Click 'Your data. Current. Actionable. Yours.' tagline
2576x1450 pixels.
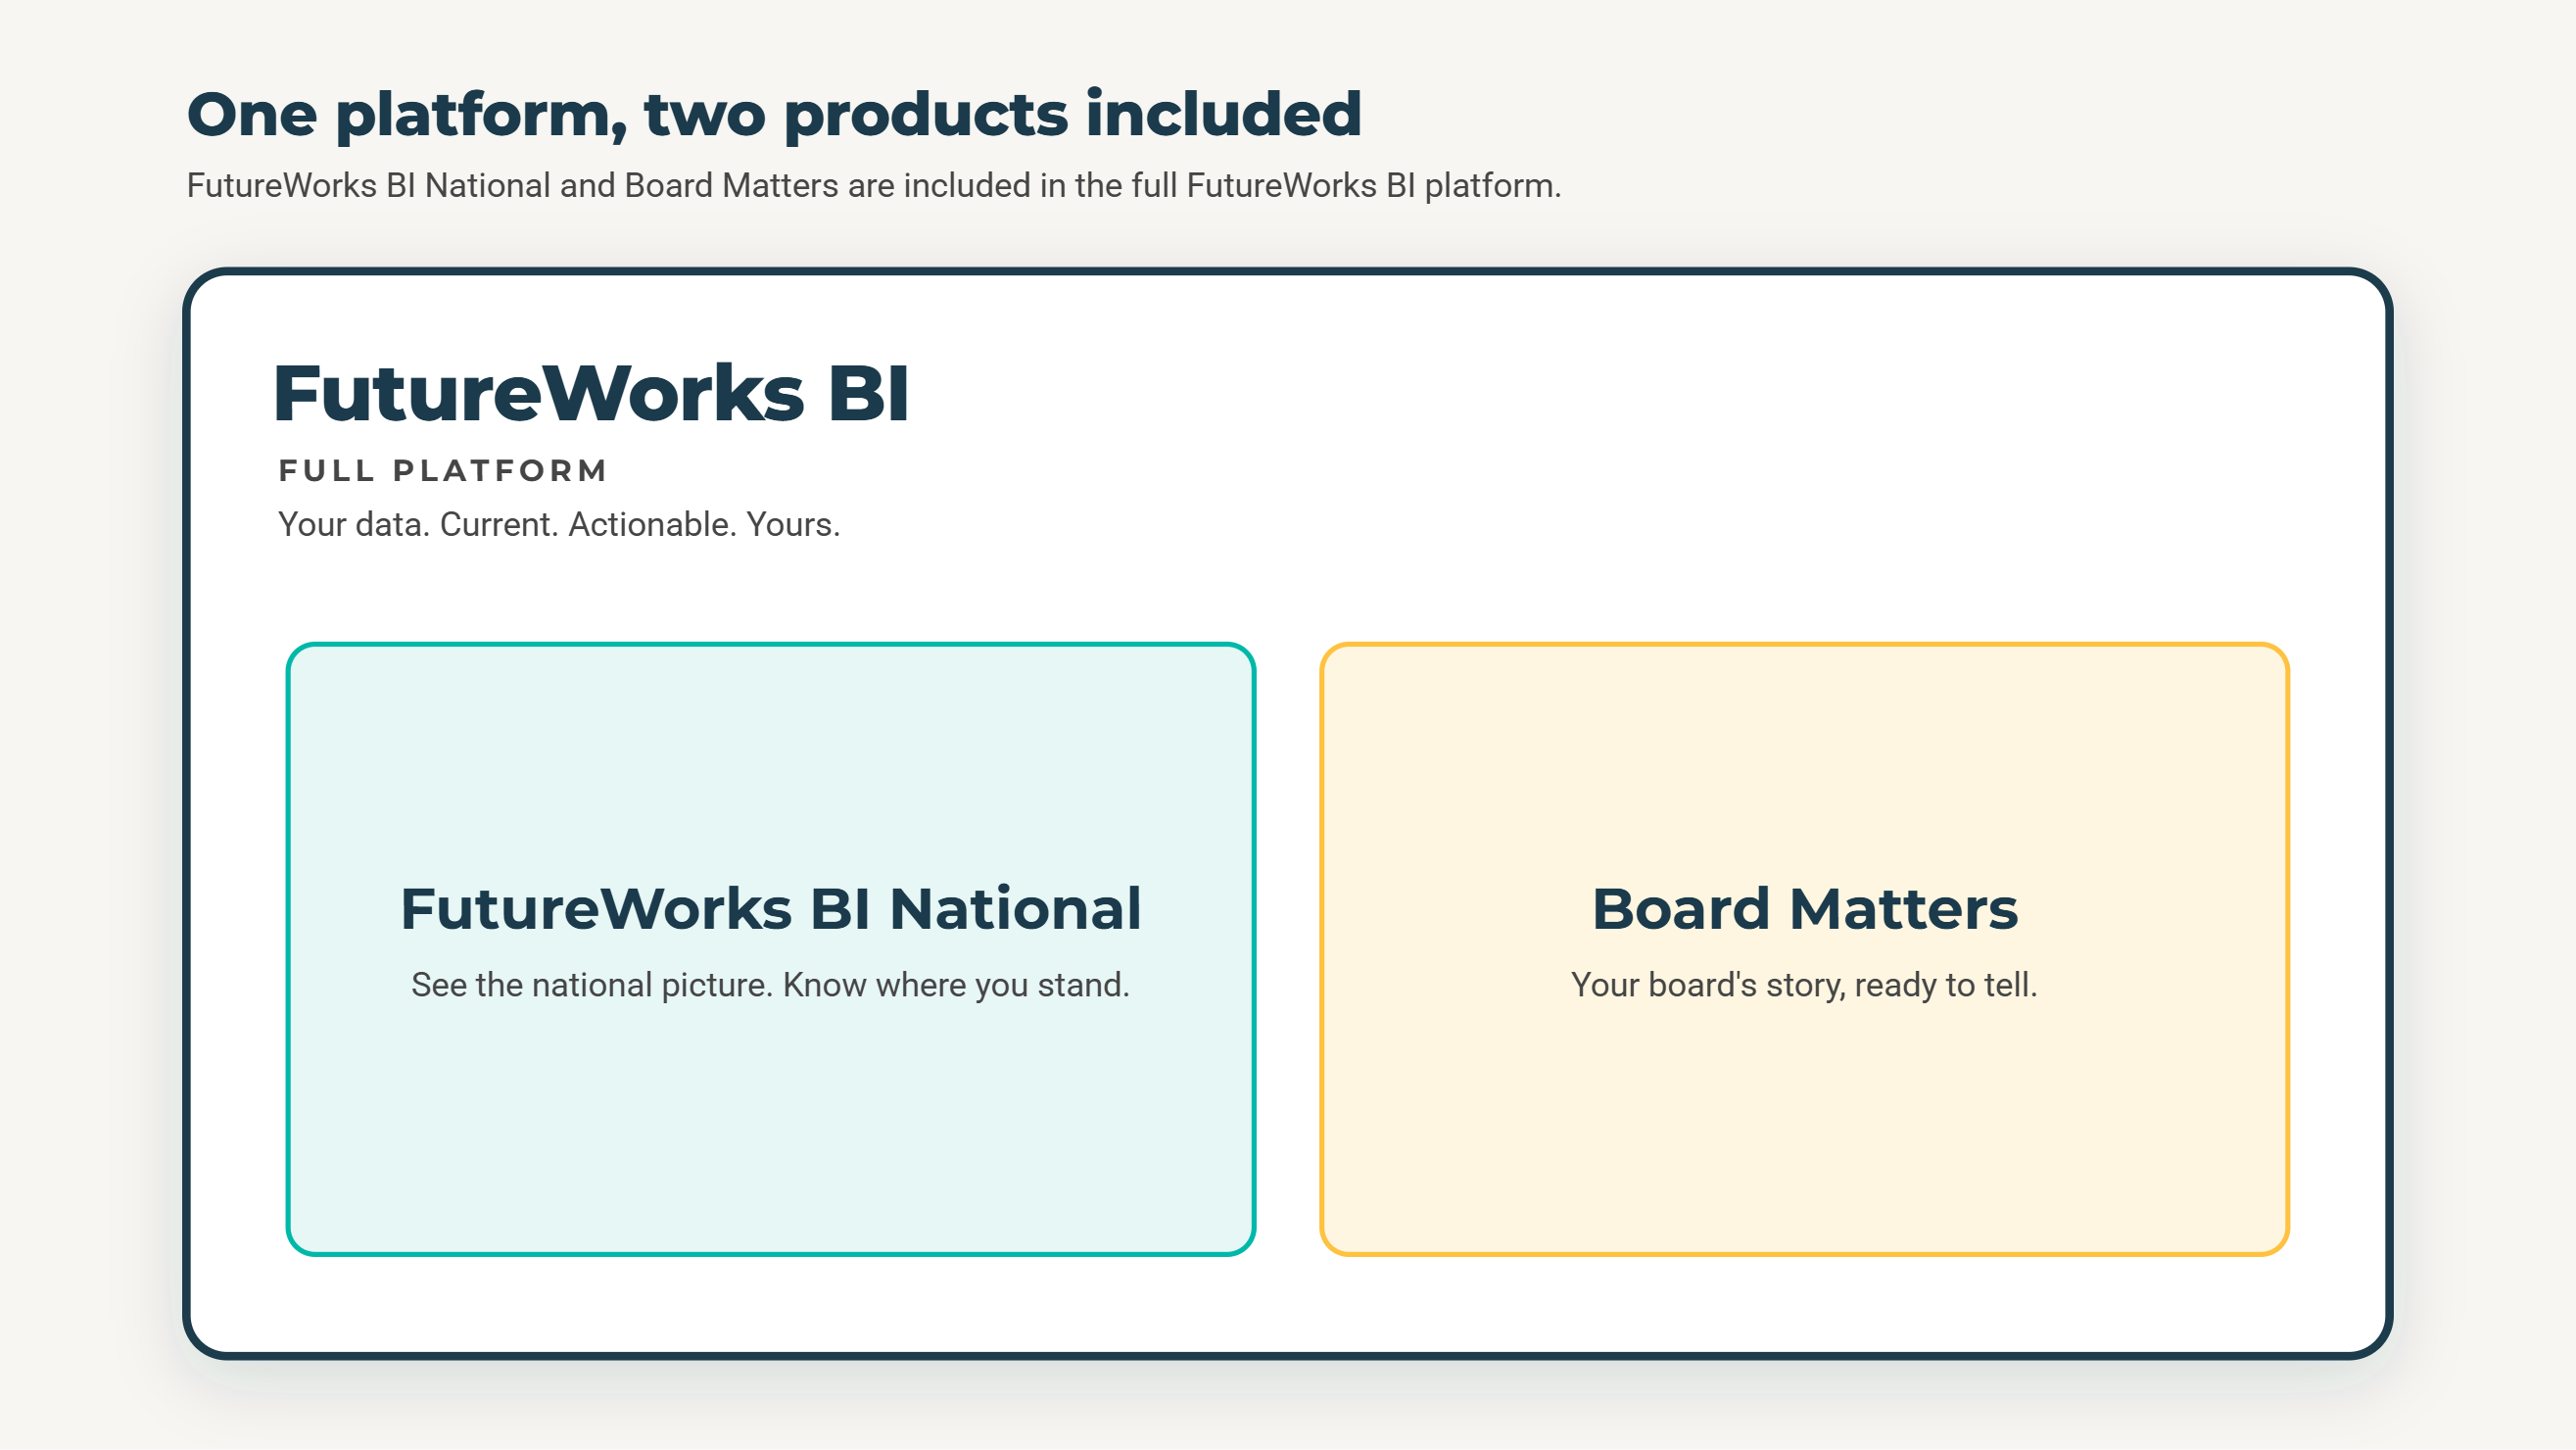(x=559, y=524)
